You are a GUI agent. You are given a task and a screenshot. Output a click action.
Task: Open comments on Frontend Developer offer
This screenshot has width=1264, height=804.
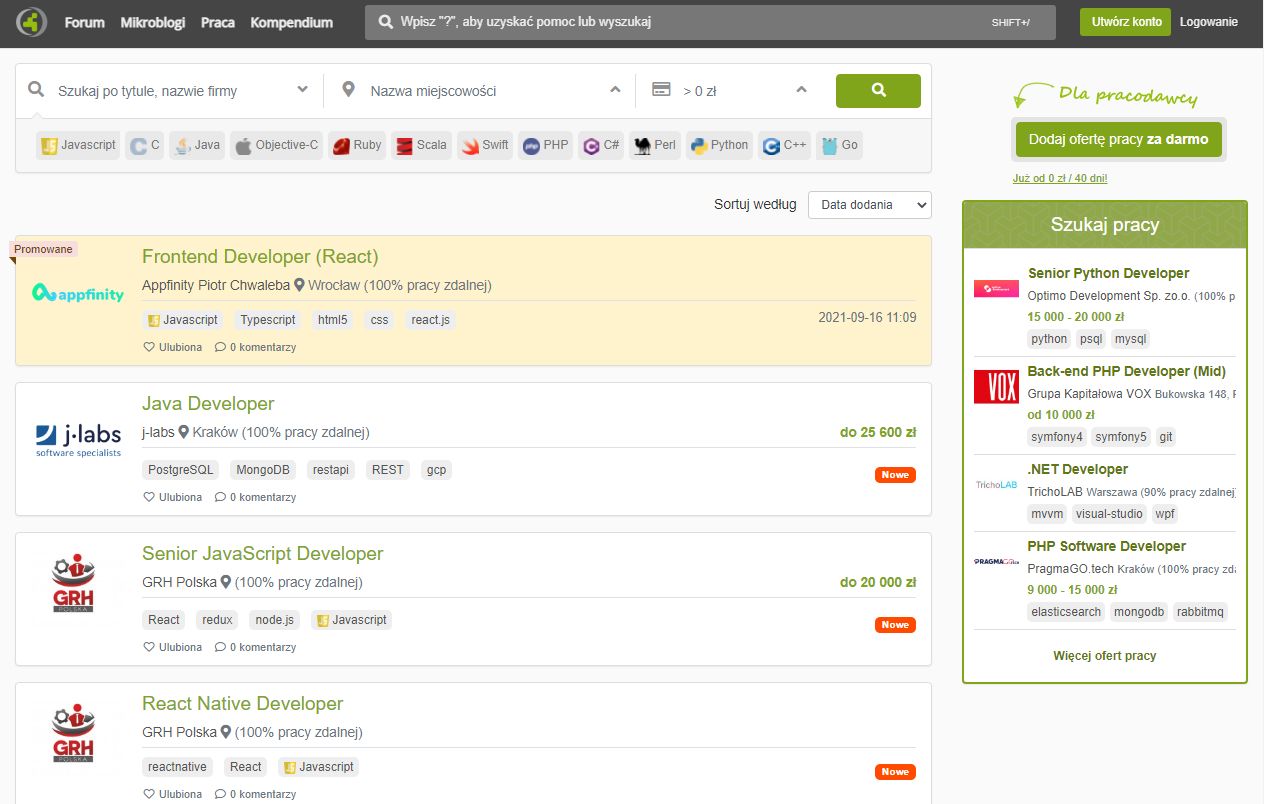pos(256,347)
